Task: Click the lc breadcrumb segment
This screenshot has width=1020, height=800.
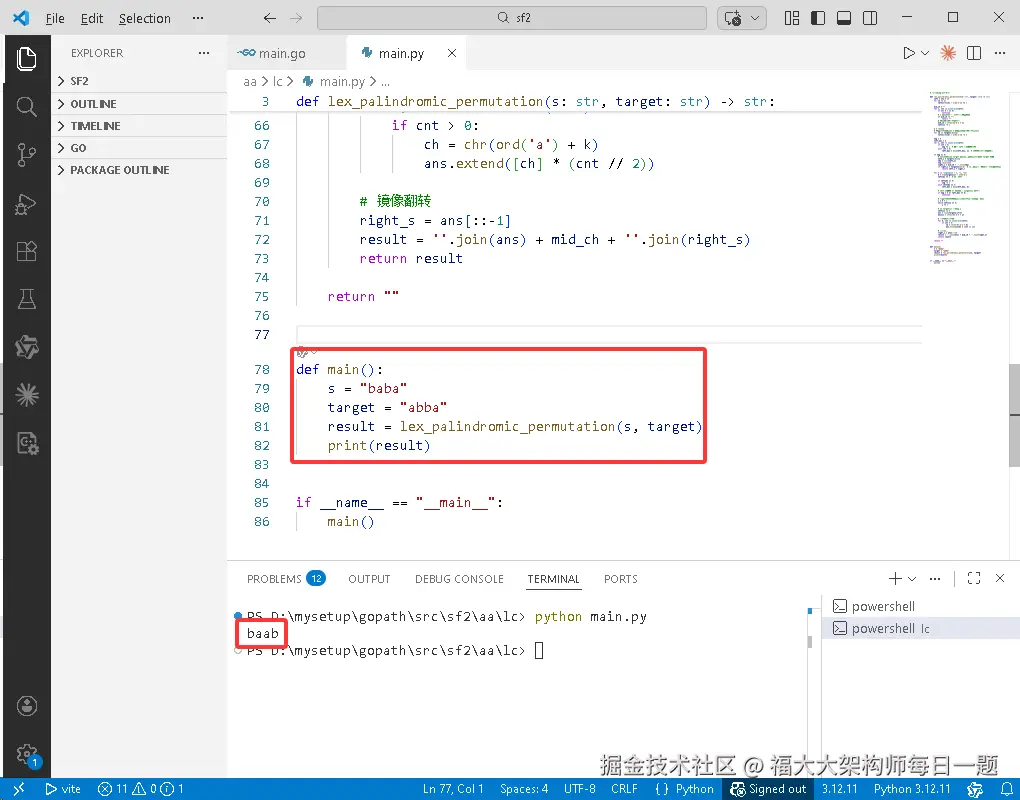Action: click(x=278, y=81)
